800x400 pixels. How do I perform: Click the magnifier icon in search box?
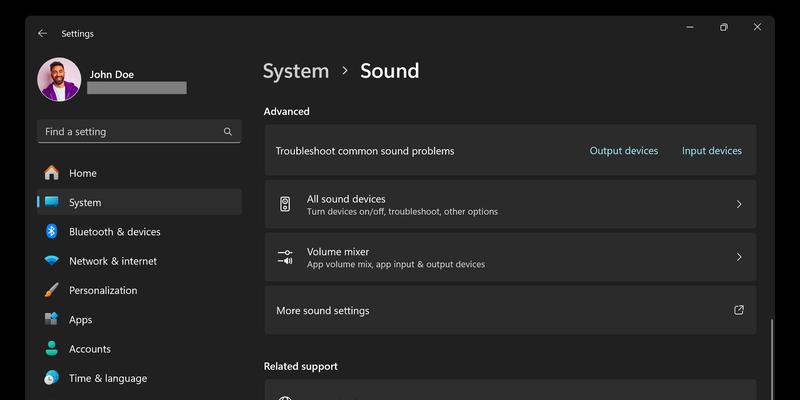pyautogui.click(x=228, y=132)
